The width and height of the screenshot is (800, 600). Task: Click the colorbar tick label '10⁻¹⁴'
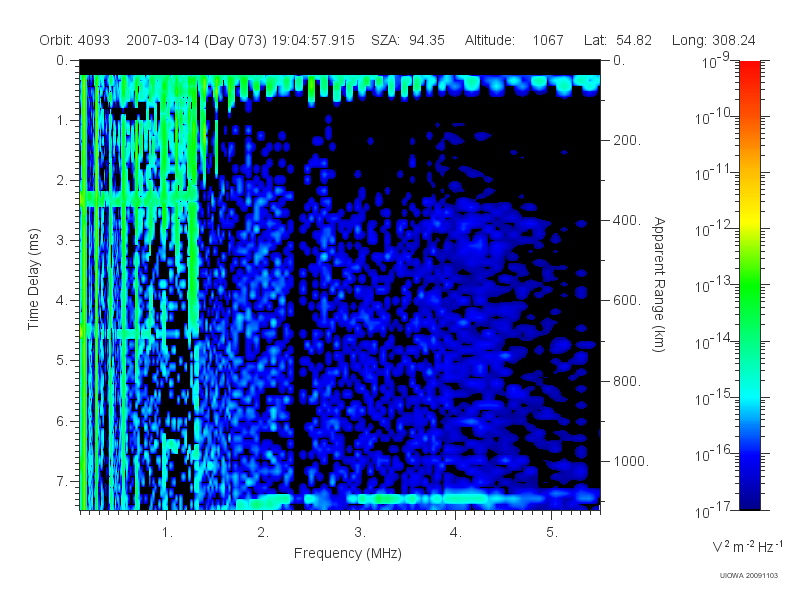point(715,341)
